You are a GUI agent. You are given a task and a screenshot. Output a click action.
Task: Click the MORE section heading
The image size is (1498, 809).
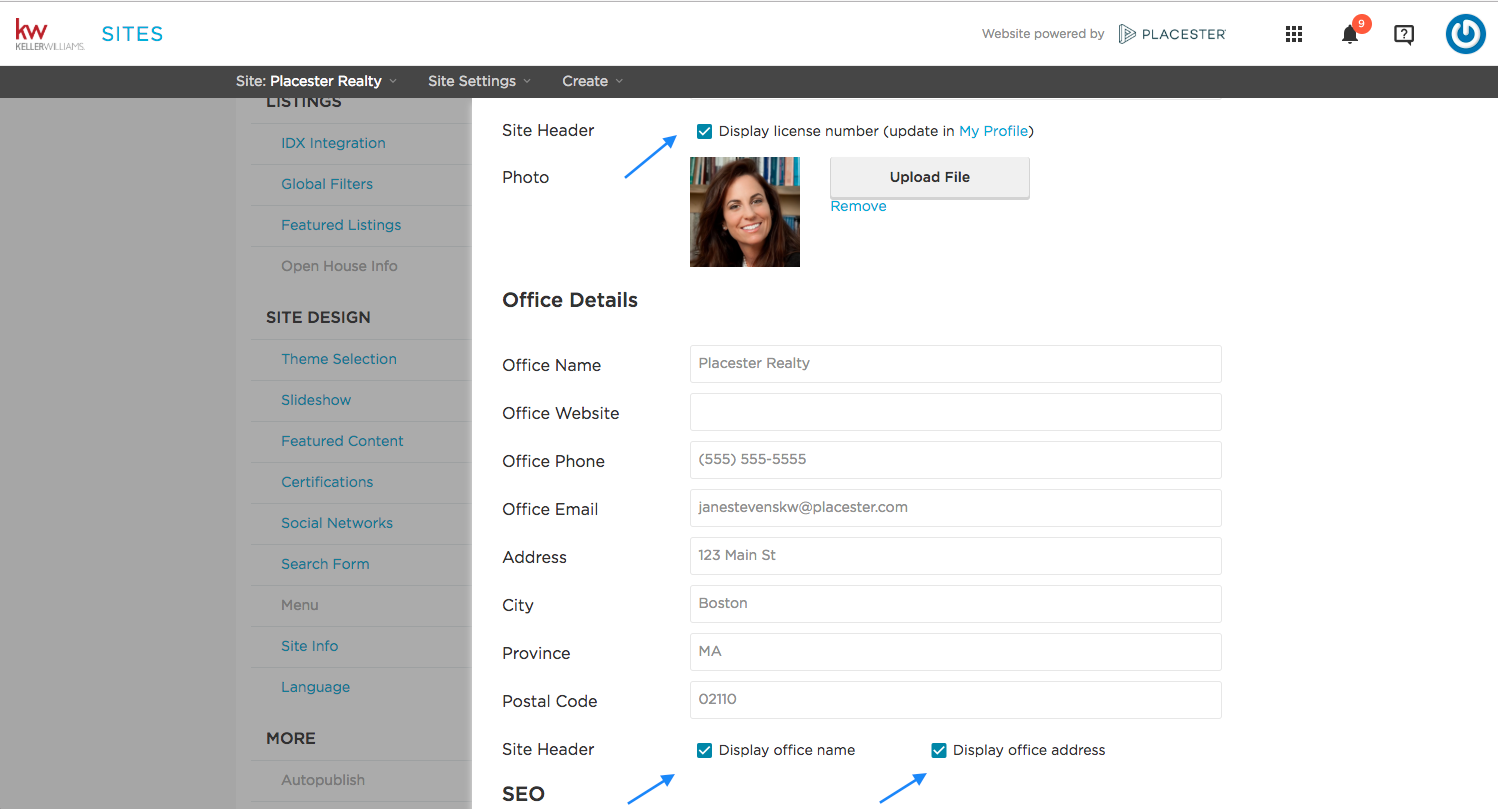(291, 738)
